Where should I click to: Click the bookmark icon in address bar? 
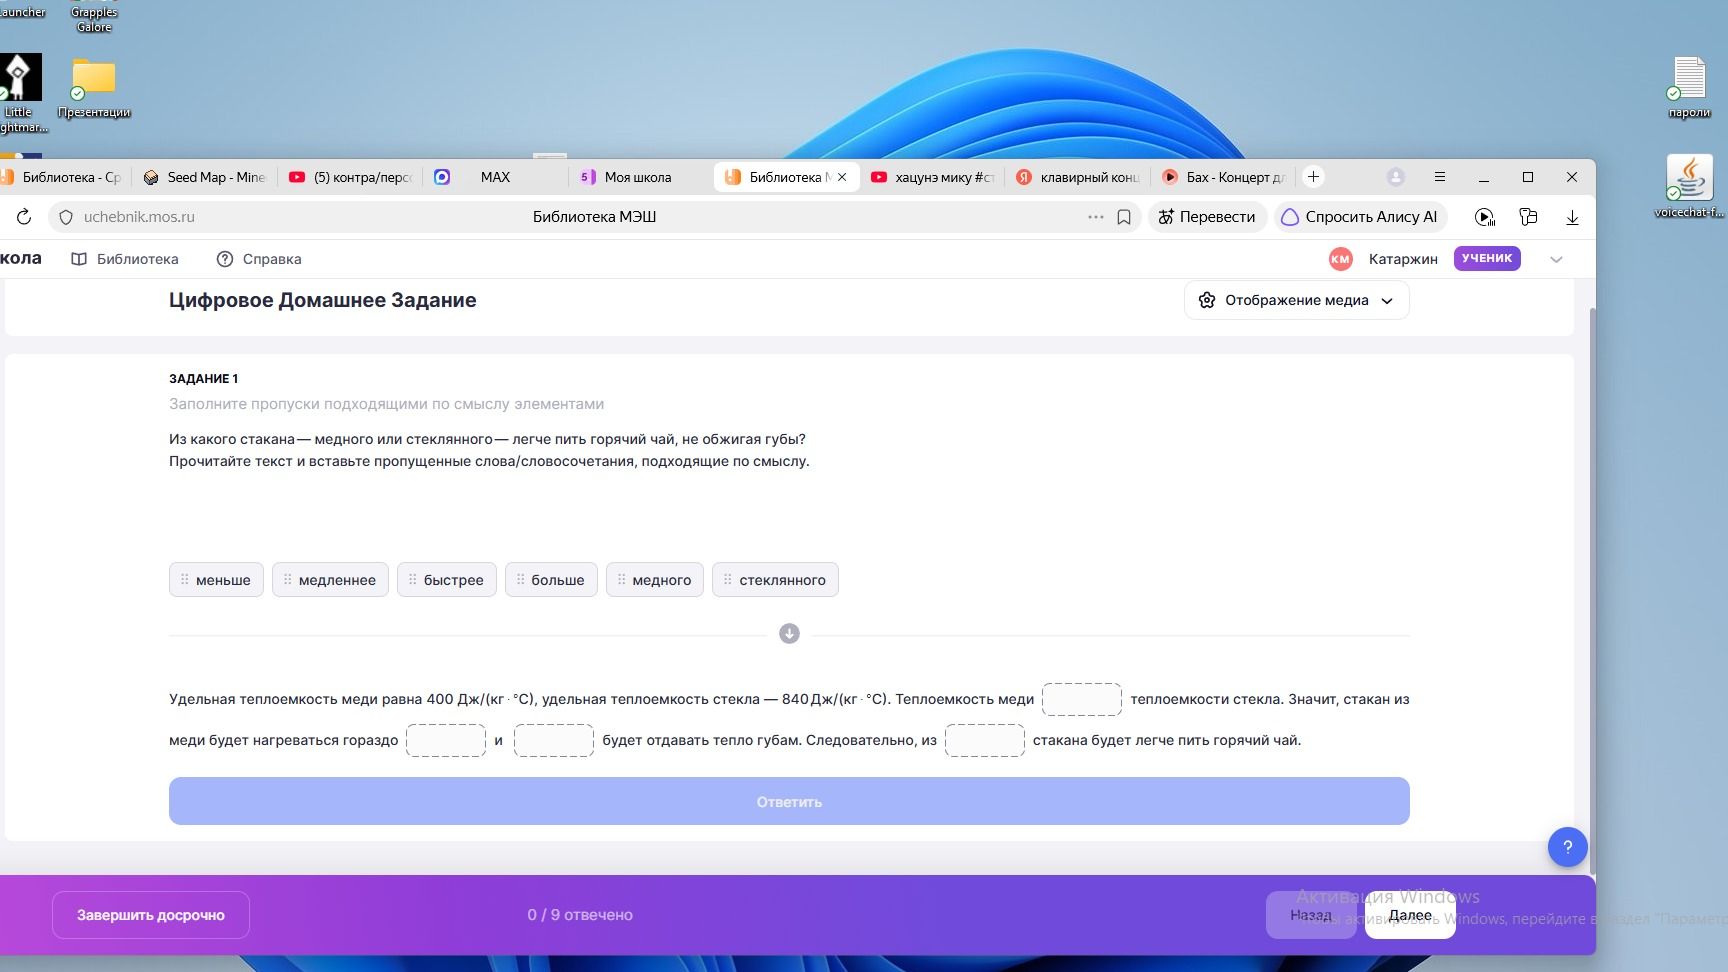pyautogui.click(x=1124, y=217)
